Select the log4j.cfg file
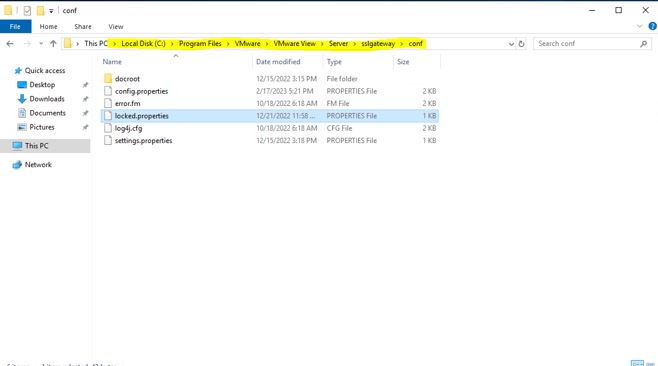This screenshot has width=658, height=366. 128,128
